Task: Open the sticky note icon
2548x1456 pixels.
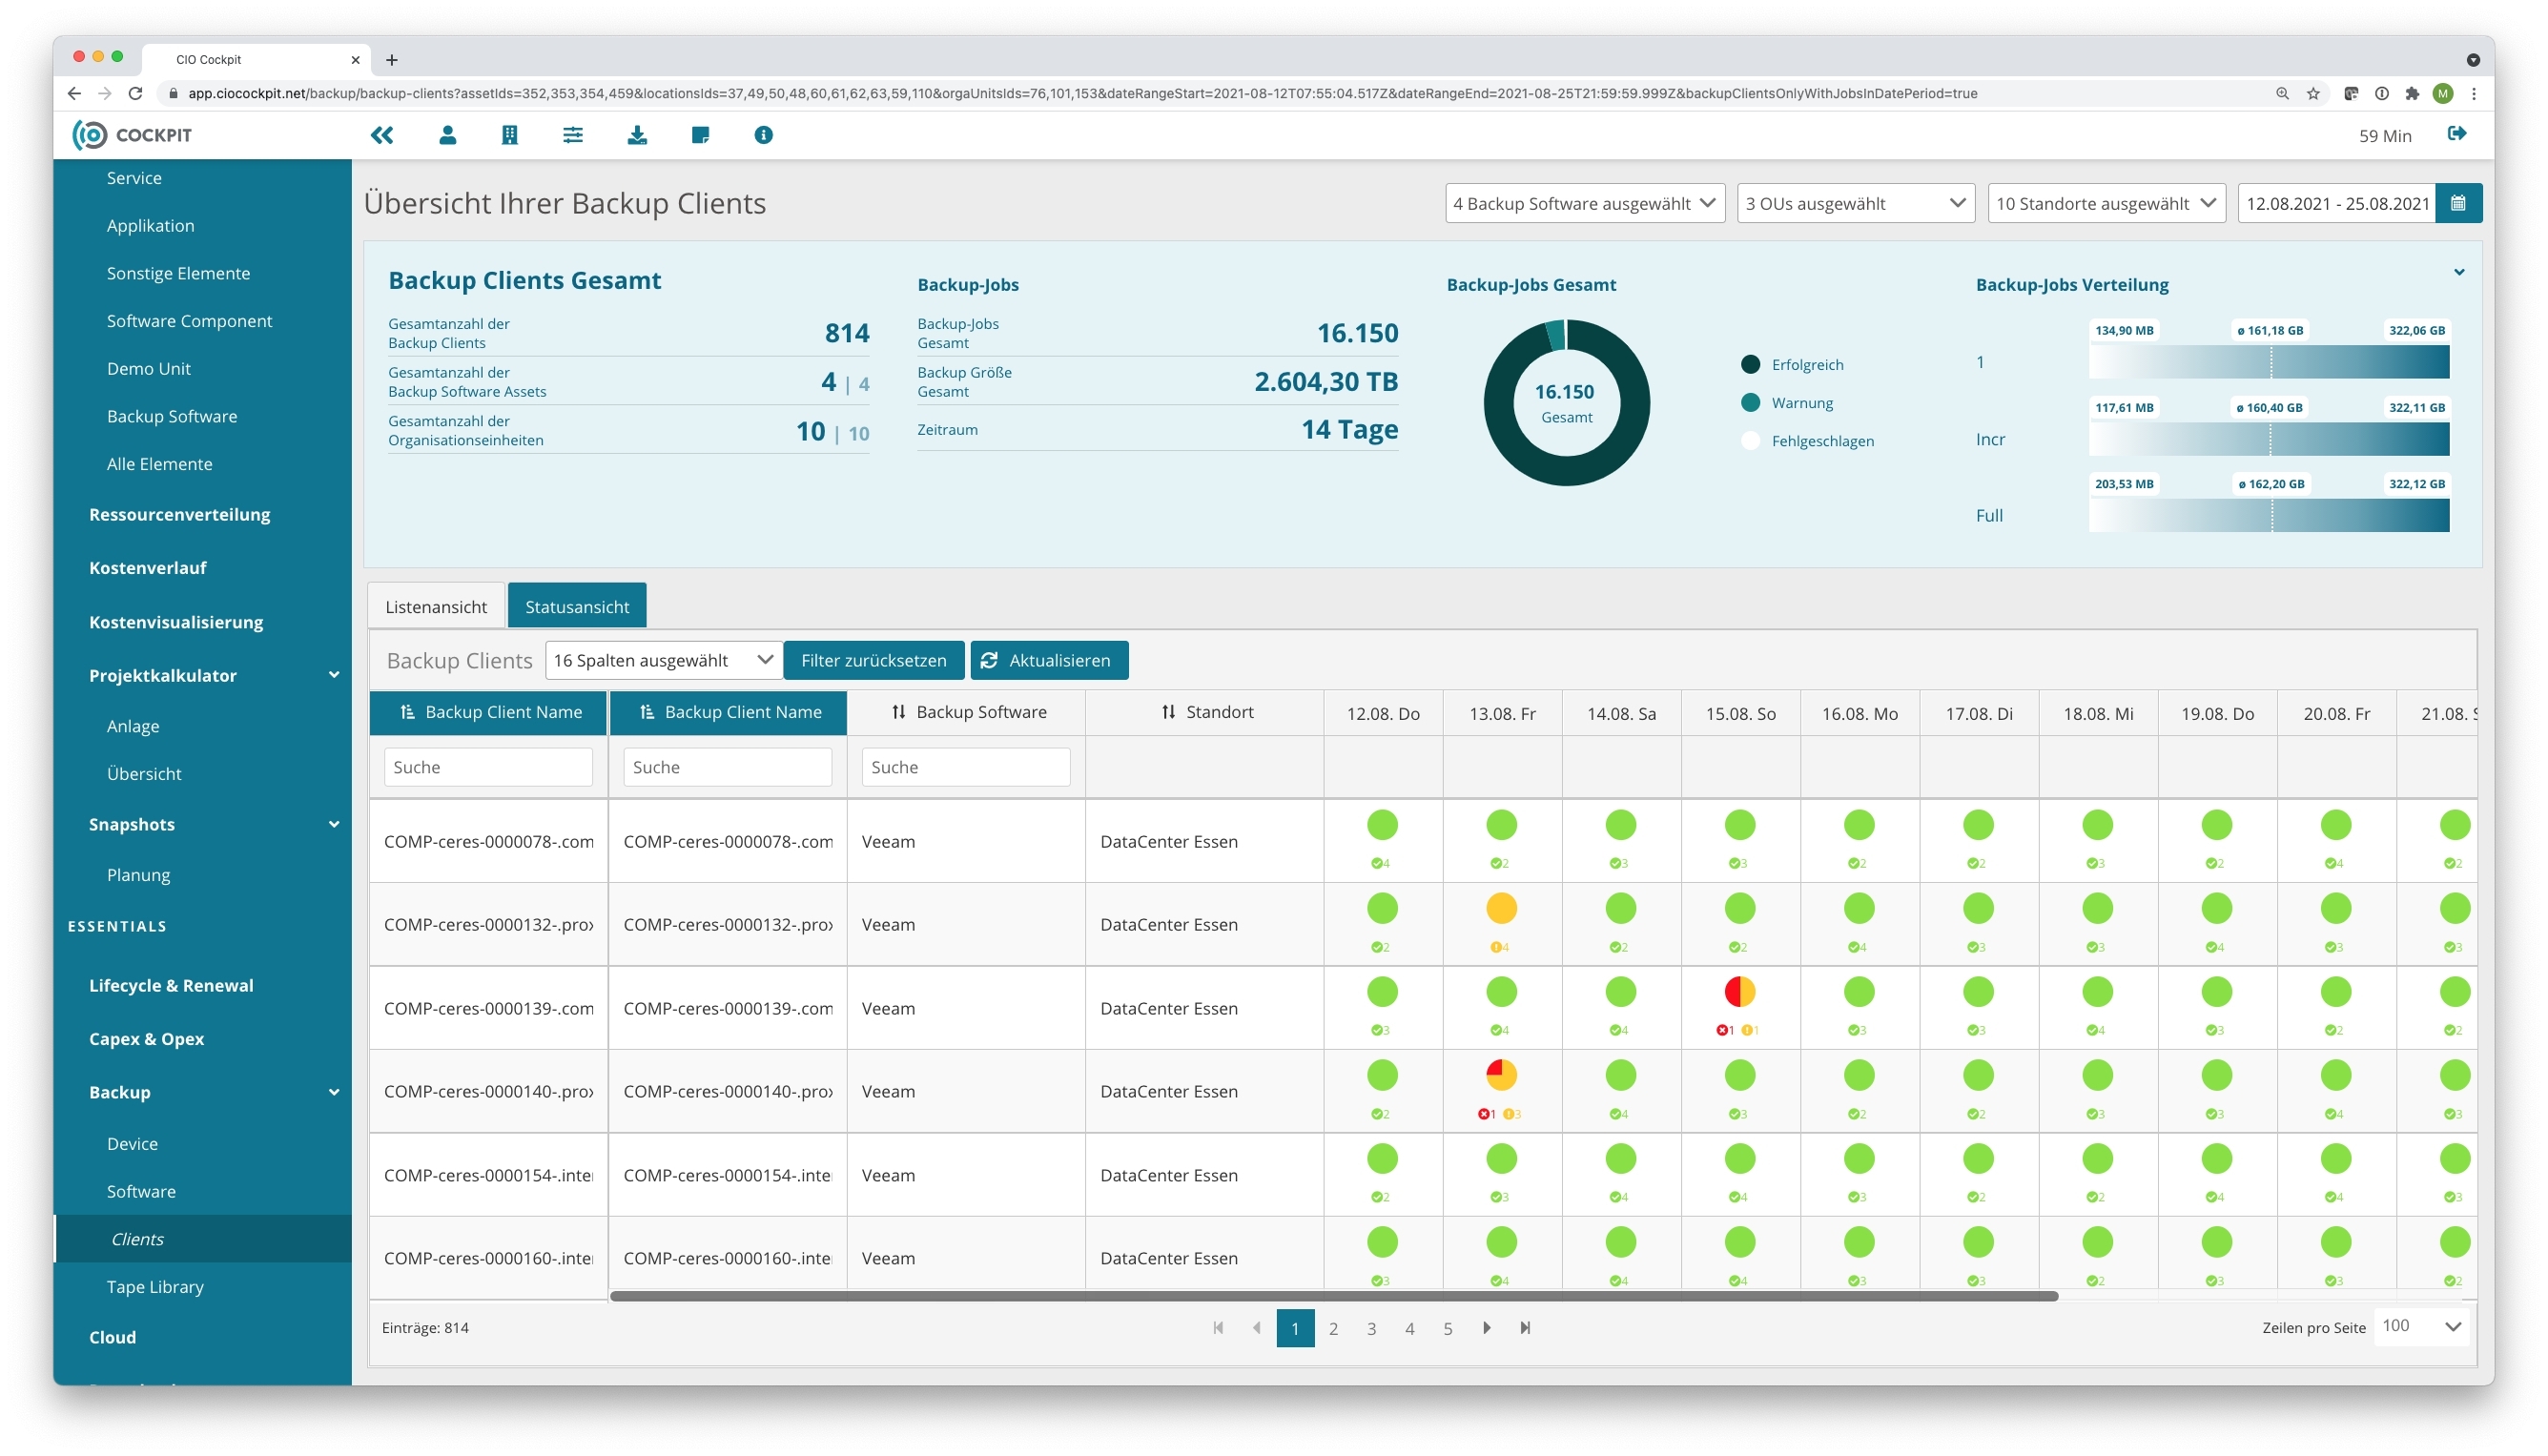Action: pyautogui.click(x=700, y=135)
